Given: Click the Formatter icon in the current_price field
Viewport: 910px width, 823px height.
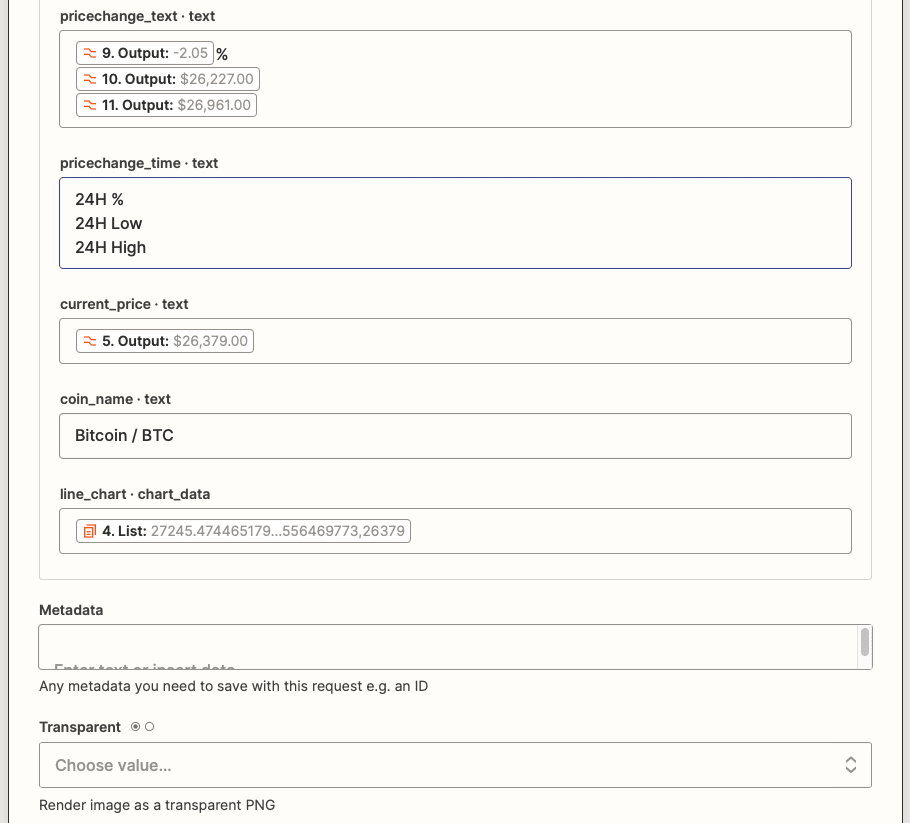Looking at the screenshot, I should (88, 340).
